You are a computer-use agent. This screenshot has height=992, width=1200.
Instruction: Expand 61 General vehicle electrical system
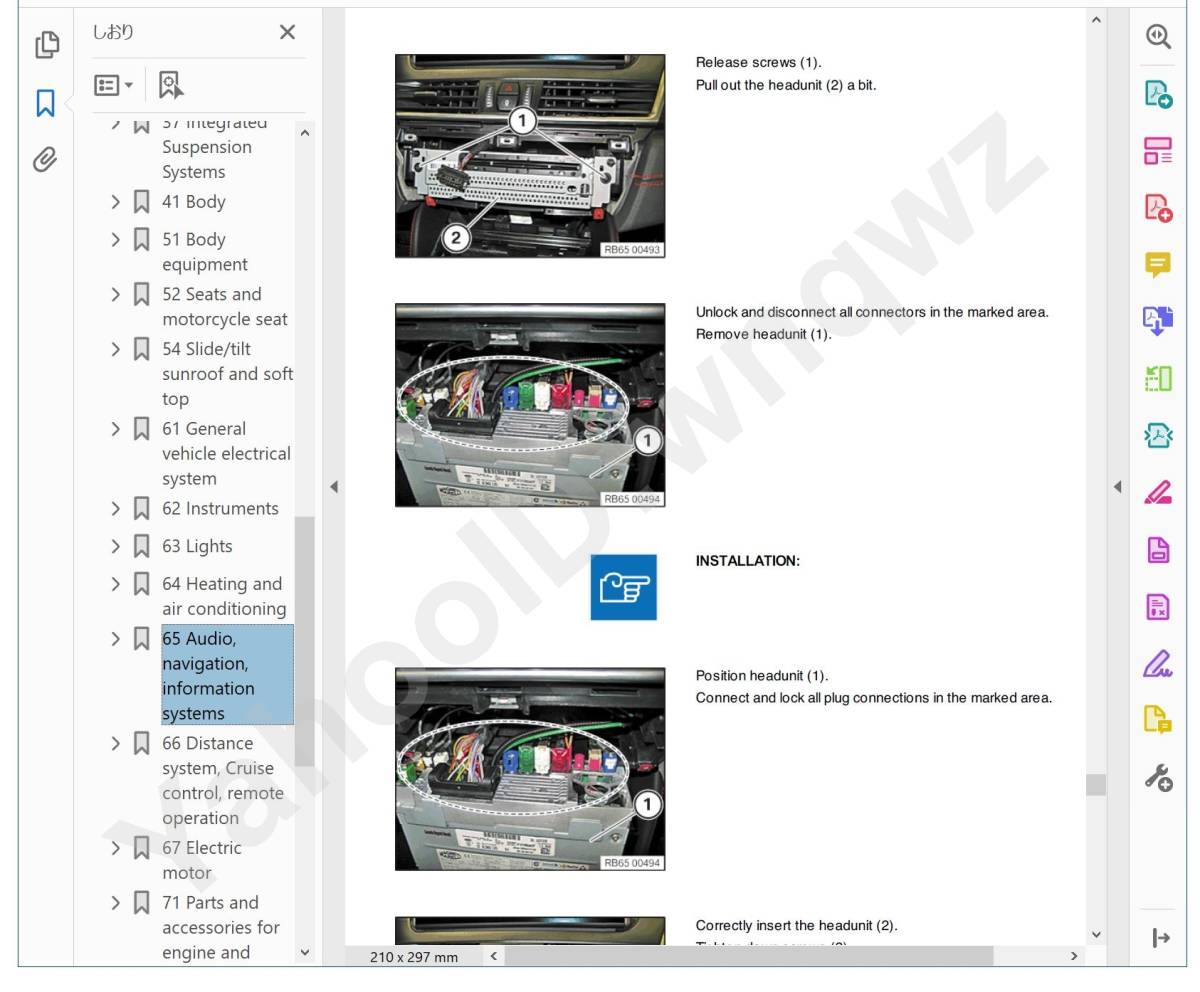116,429
